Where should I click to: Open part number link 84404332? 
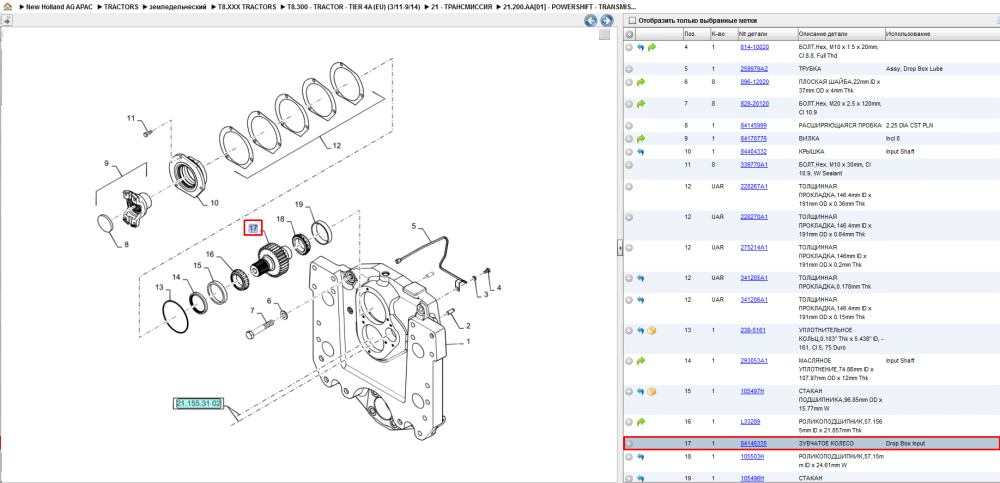(753, 152)
